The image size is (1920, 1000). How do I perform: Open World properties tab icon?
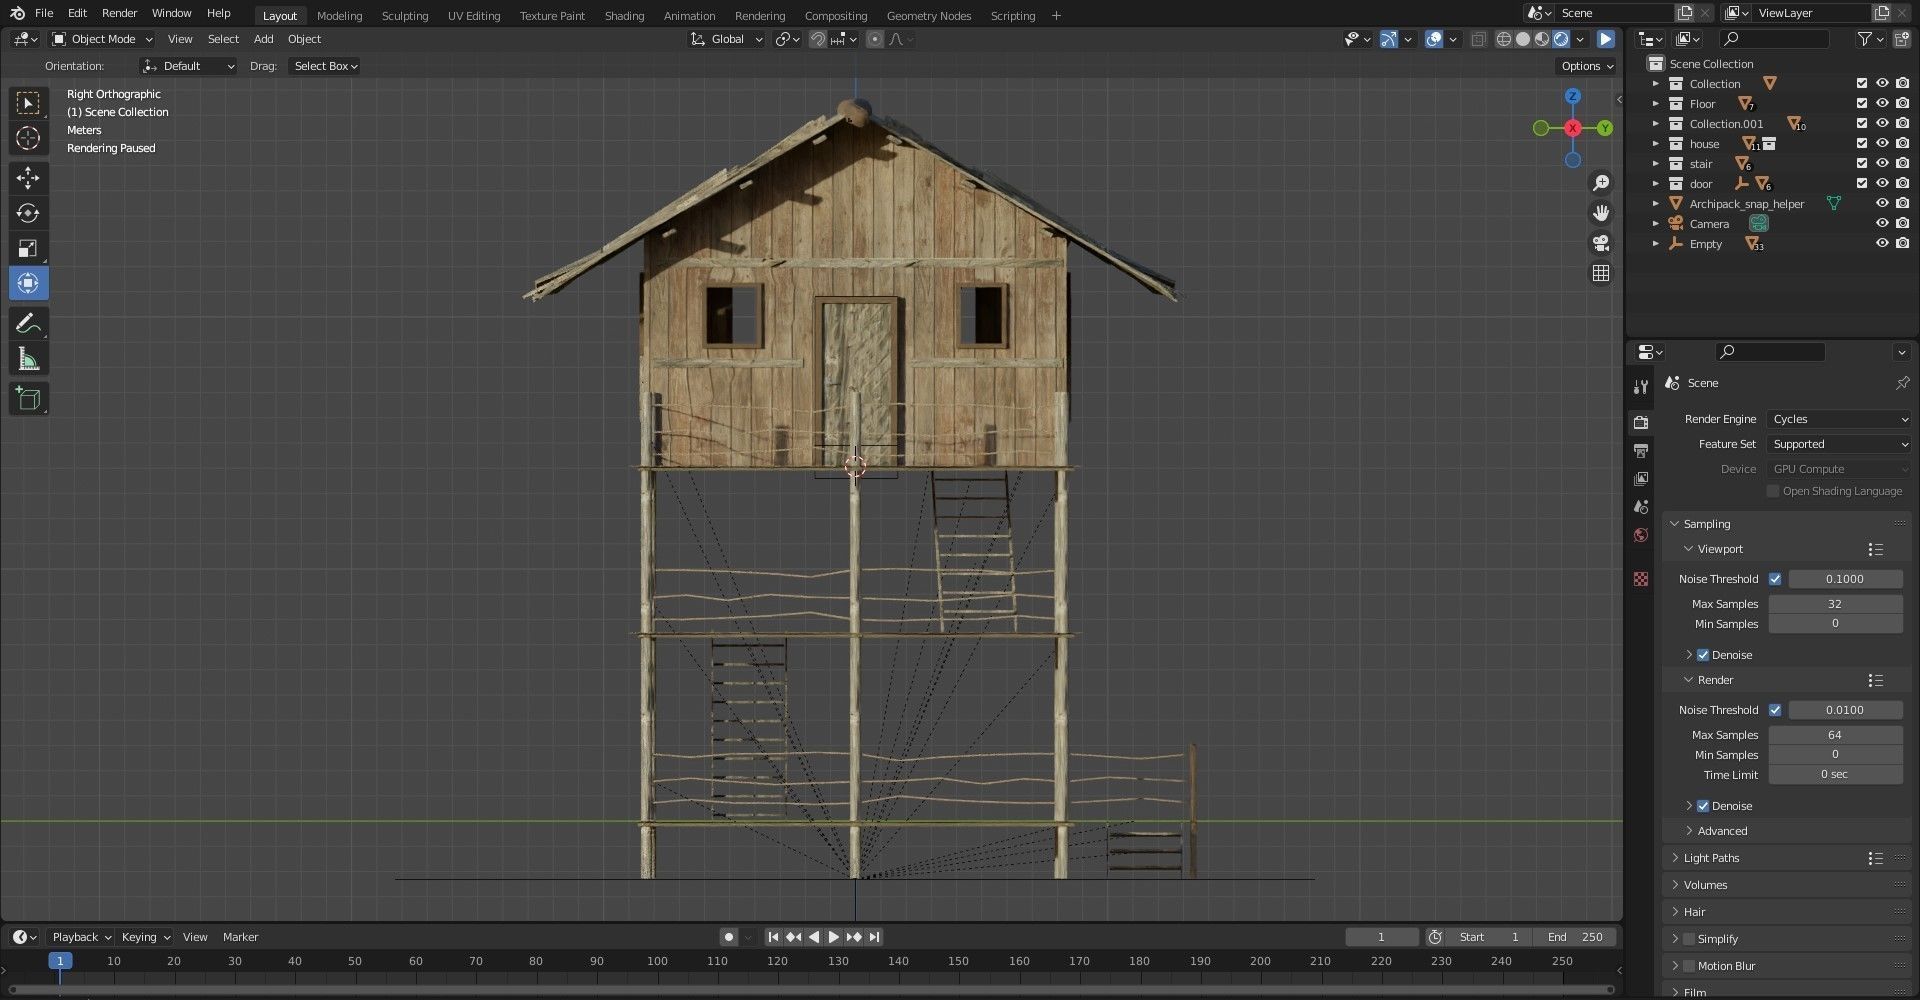pos(1640,535)
